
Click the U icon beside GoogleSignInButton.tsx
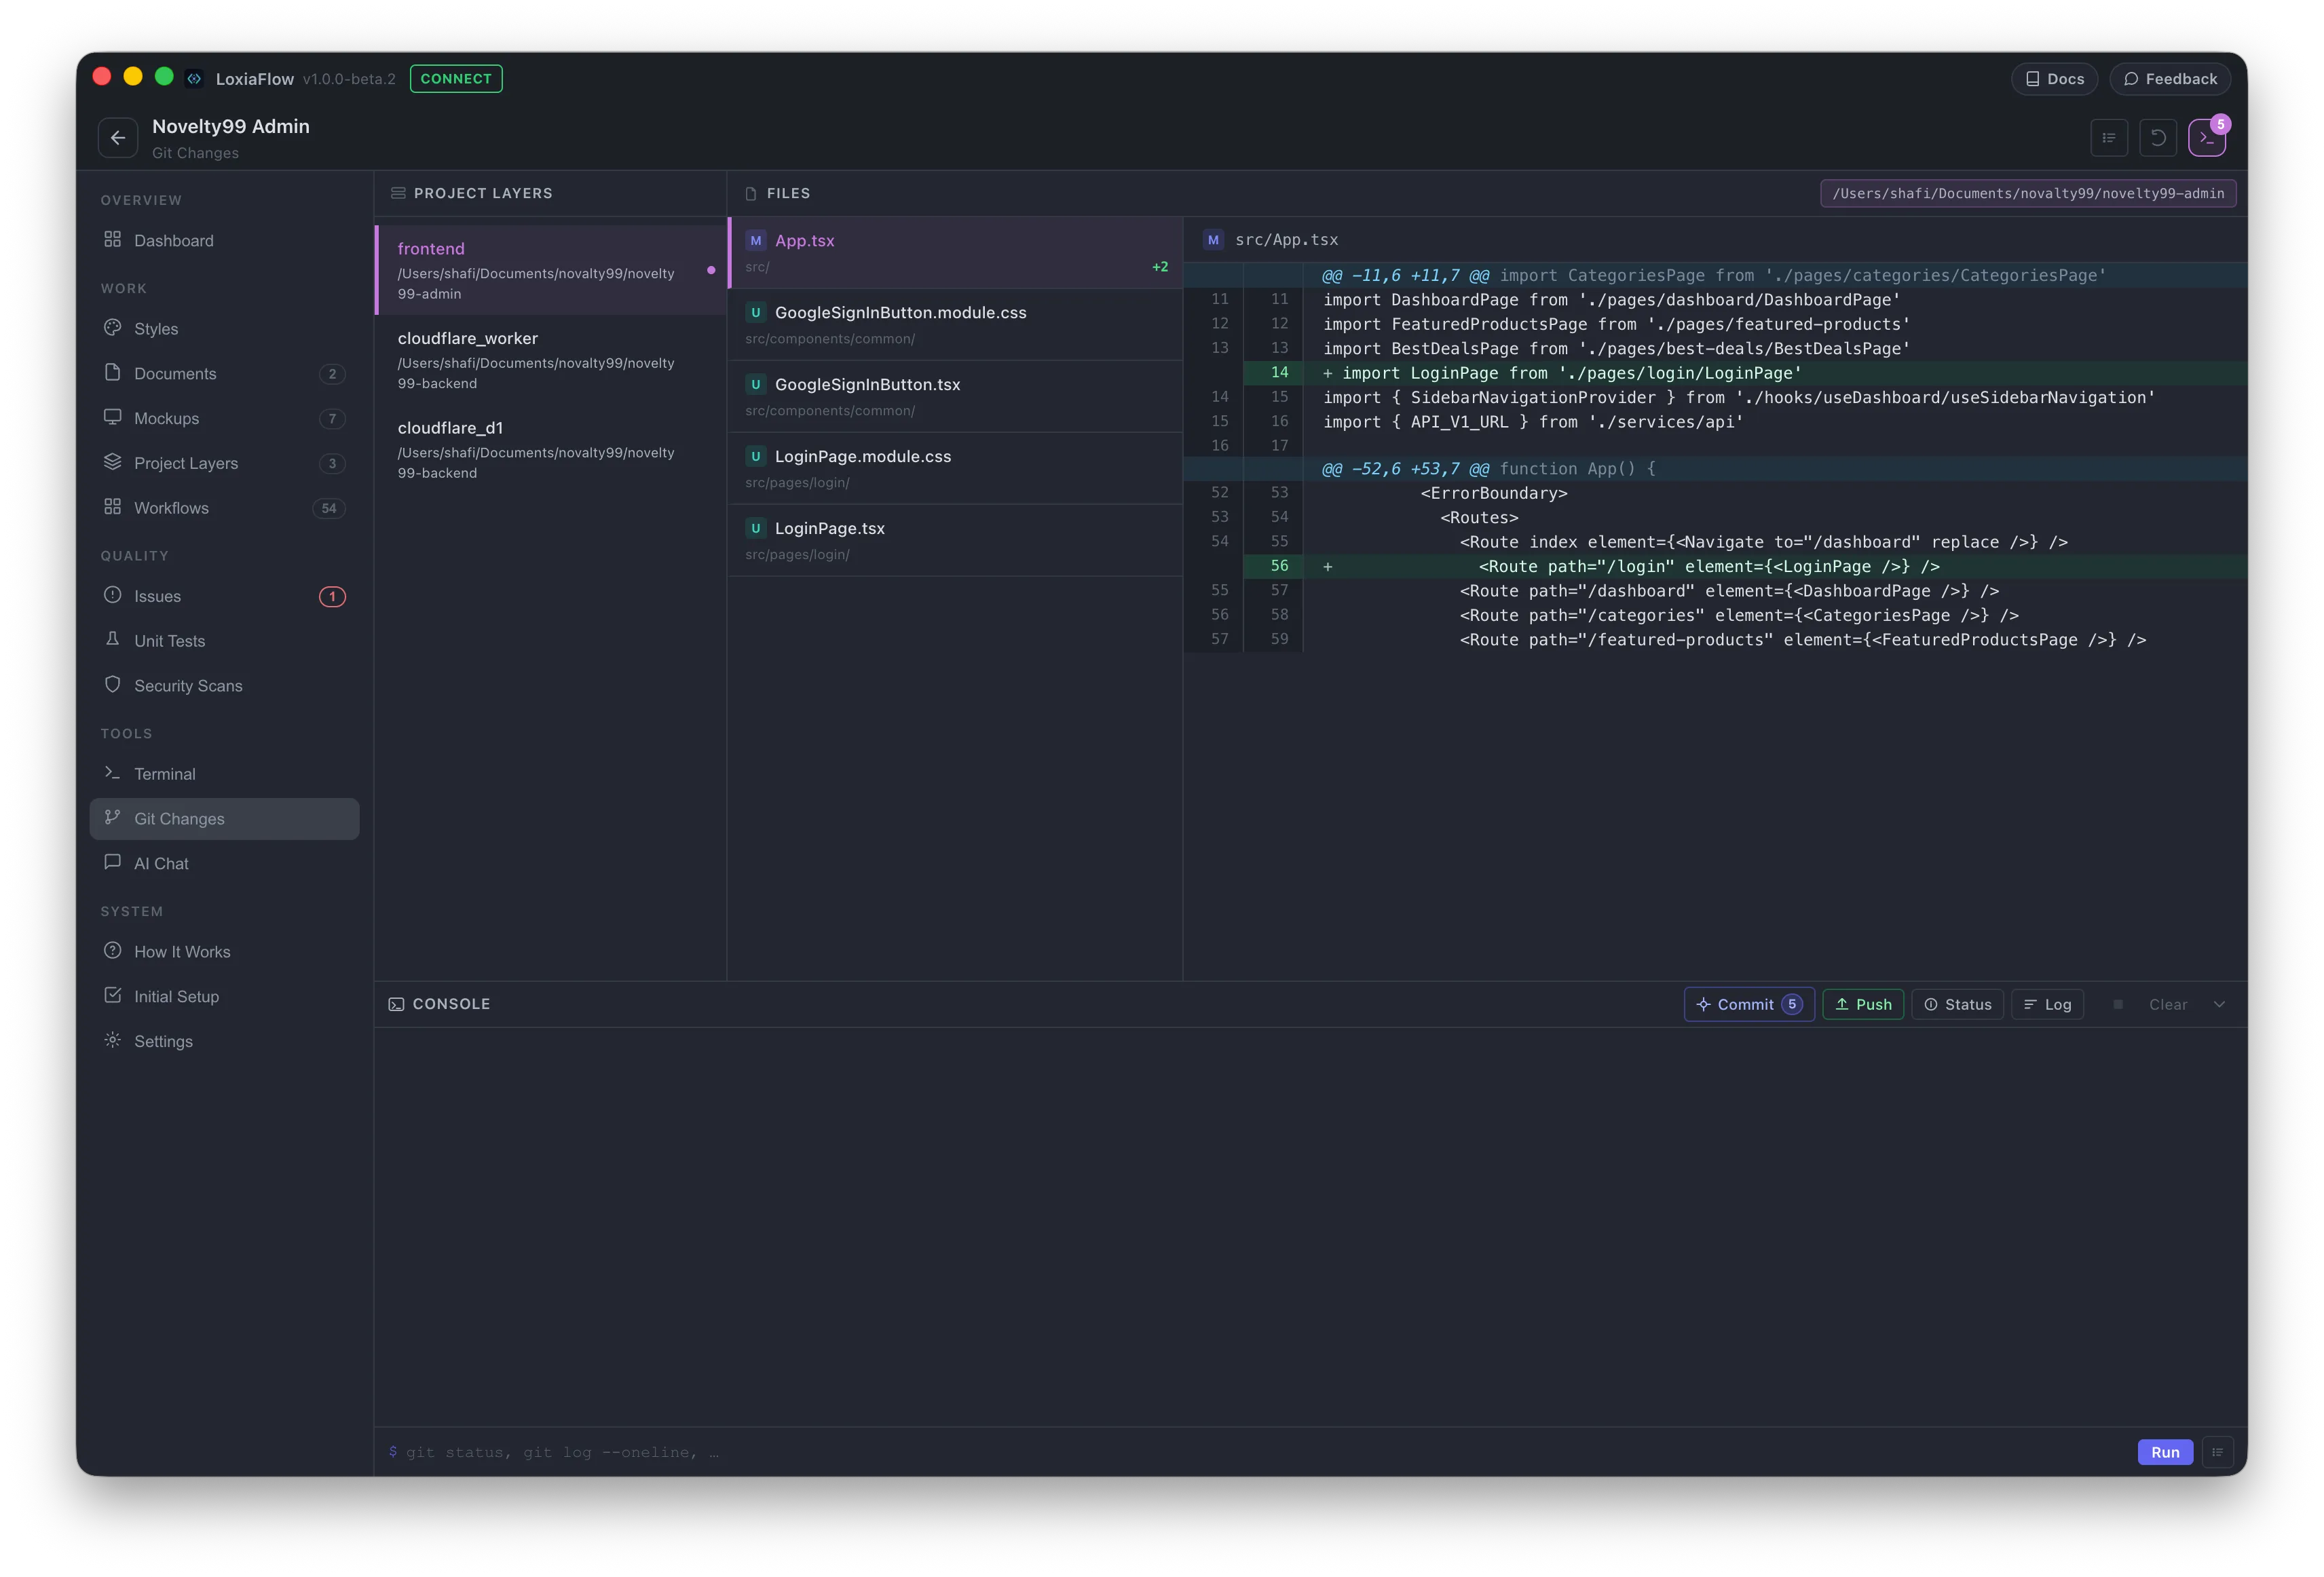tap(756, 385)
